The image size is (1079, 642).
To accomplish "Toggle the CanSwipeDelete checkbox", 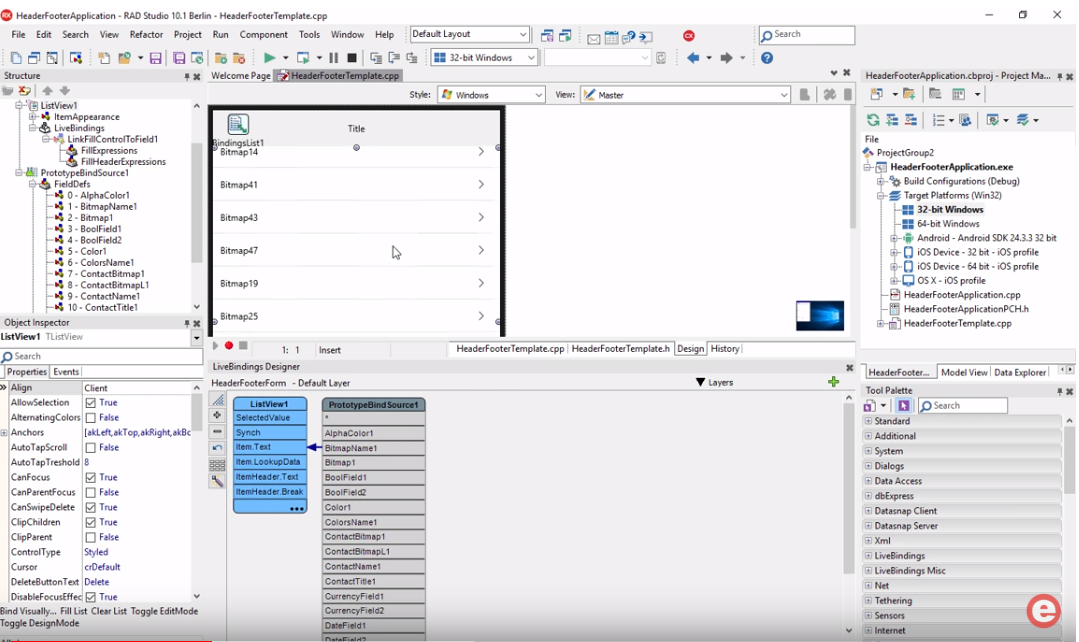I will pos(90,507).
